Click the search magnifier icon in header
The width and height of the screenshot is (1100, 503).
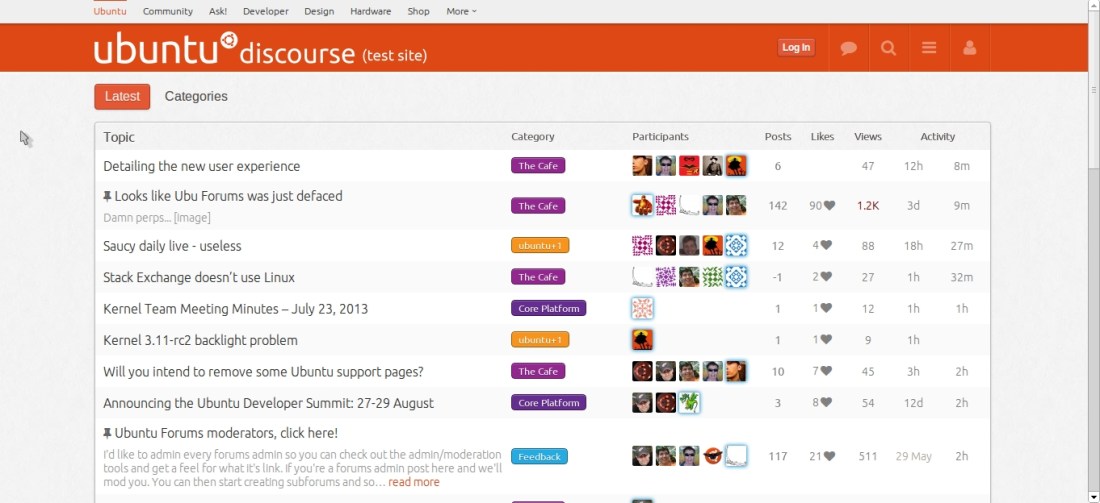click(889, 48)
